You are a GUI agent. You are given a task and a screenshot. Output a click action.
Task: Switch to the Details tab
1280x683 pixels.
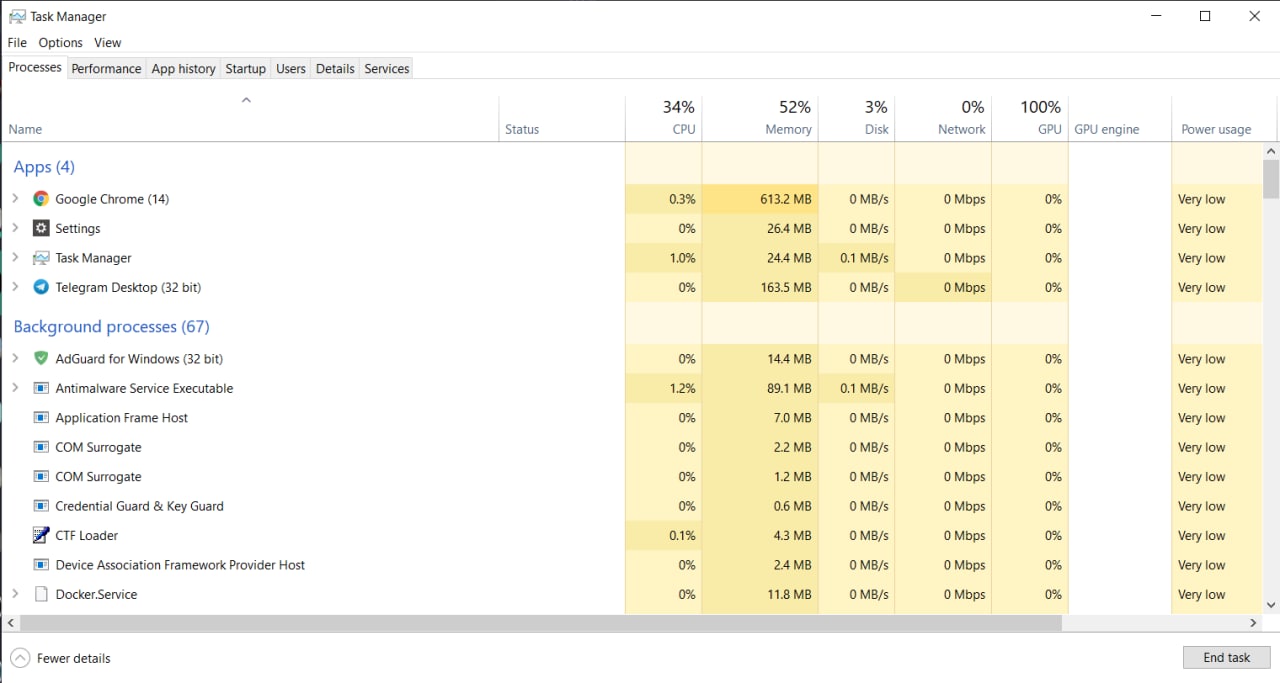coord(335,69)
